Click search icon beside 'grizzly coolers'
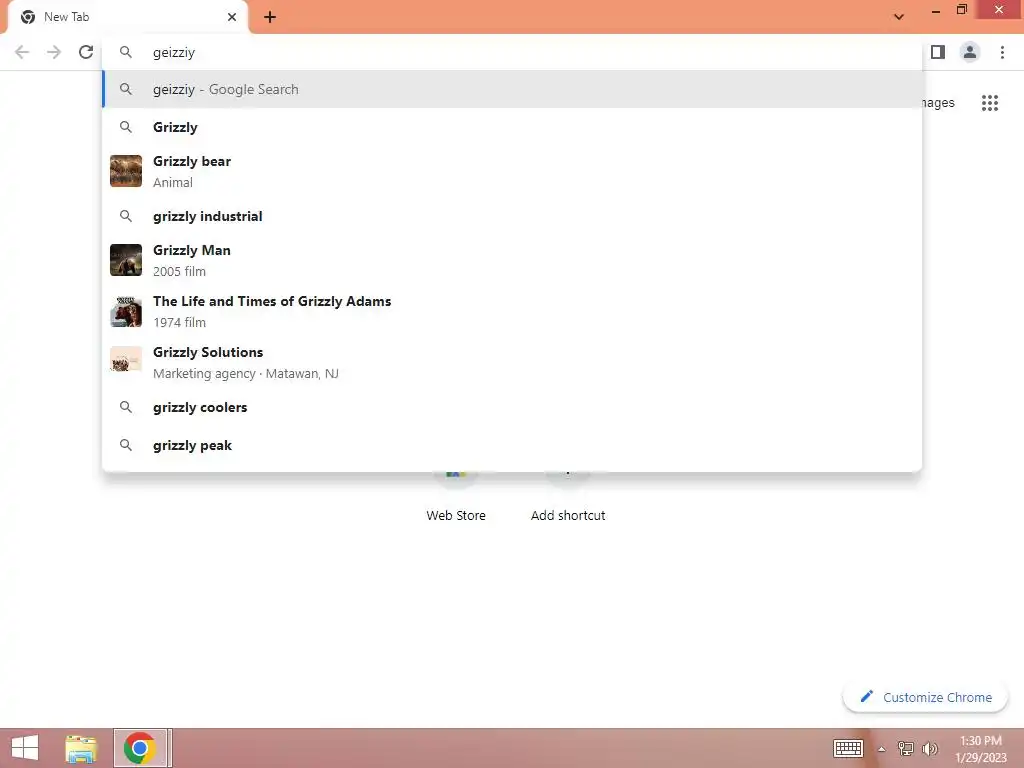Screen dimensions: 1024x768 (x=126, y=408)
